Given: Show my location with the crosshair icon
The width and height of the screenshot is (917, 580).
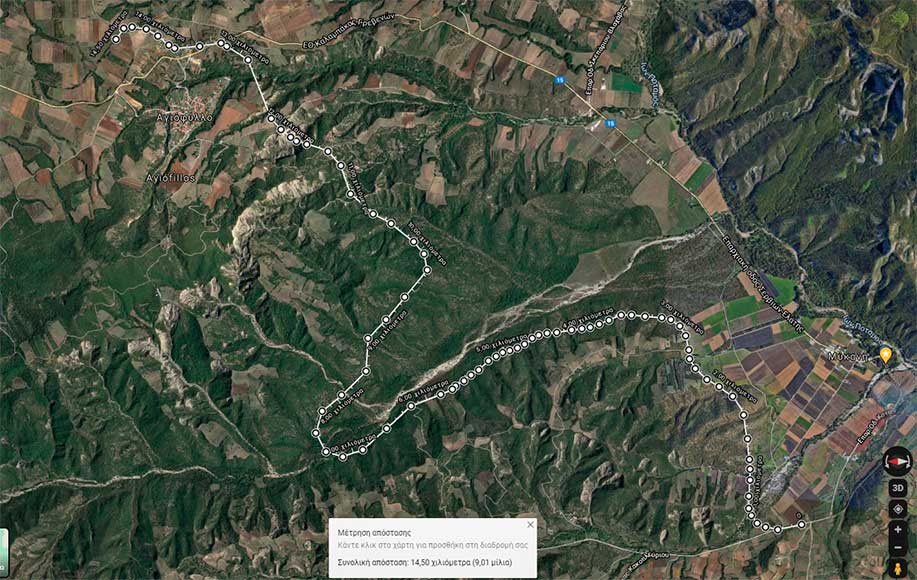Looking at the screenshot, I should point(898,509).
